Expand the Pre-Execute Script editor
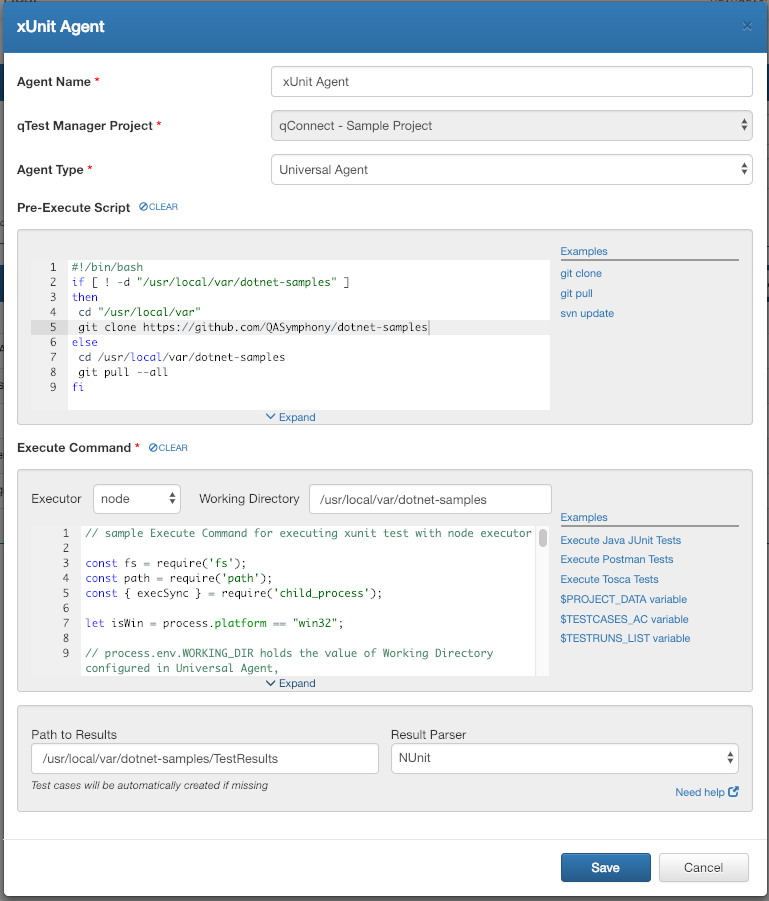Viewport: 769px width, 901px height. (x=291, y=417)
